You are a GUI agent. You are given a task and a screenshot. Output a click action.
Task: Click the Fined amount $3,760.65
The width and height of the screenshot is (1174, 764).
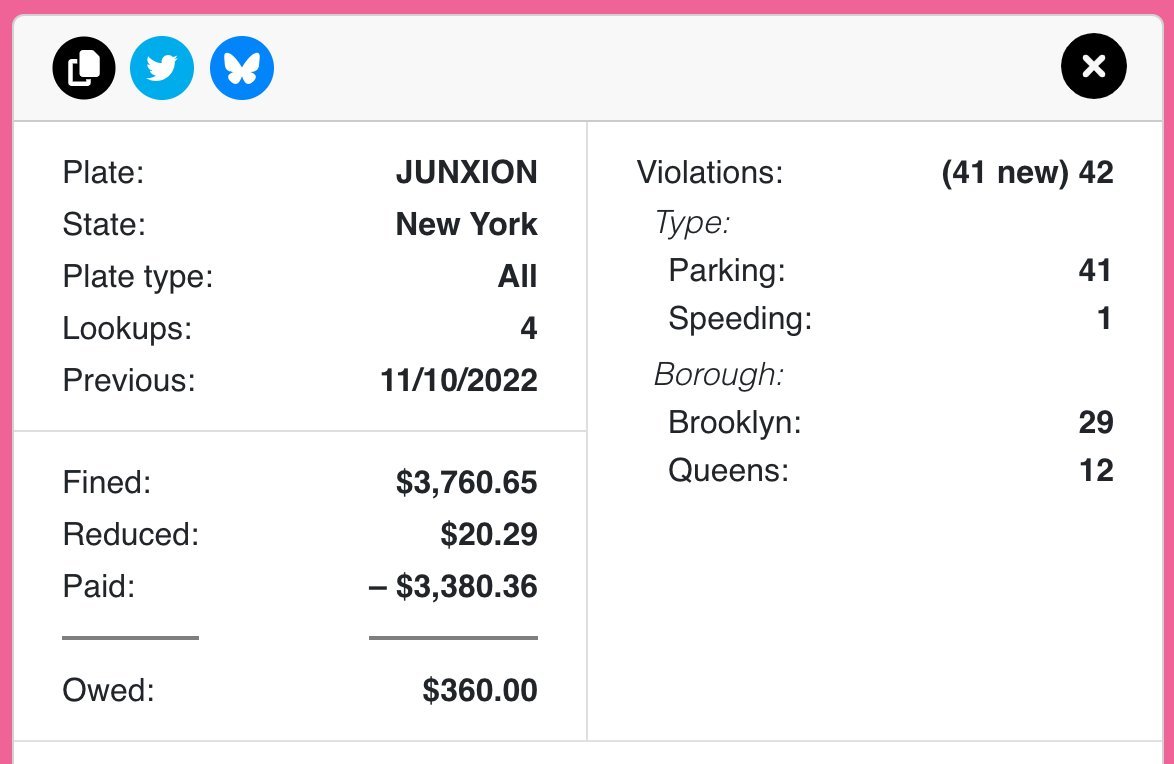pyautogui.click(x=466, y=482)
